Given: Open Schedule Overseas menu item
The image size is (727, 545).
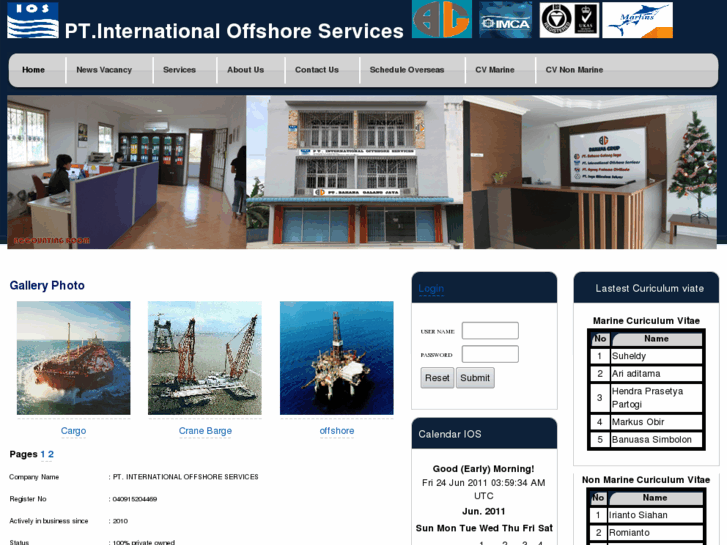Looking at the screenshot, I should coord(407,70).
